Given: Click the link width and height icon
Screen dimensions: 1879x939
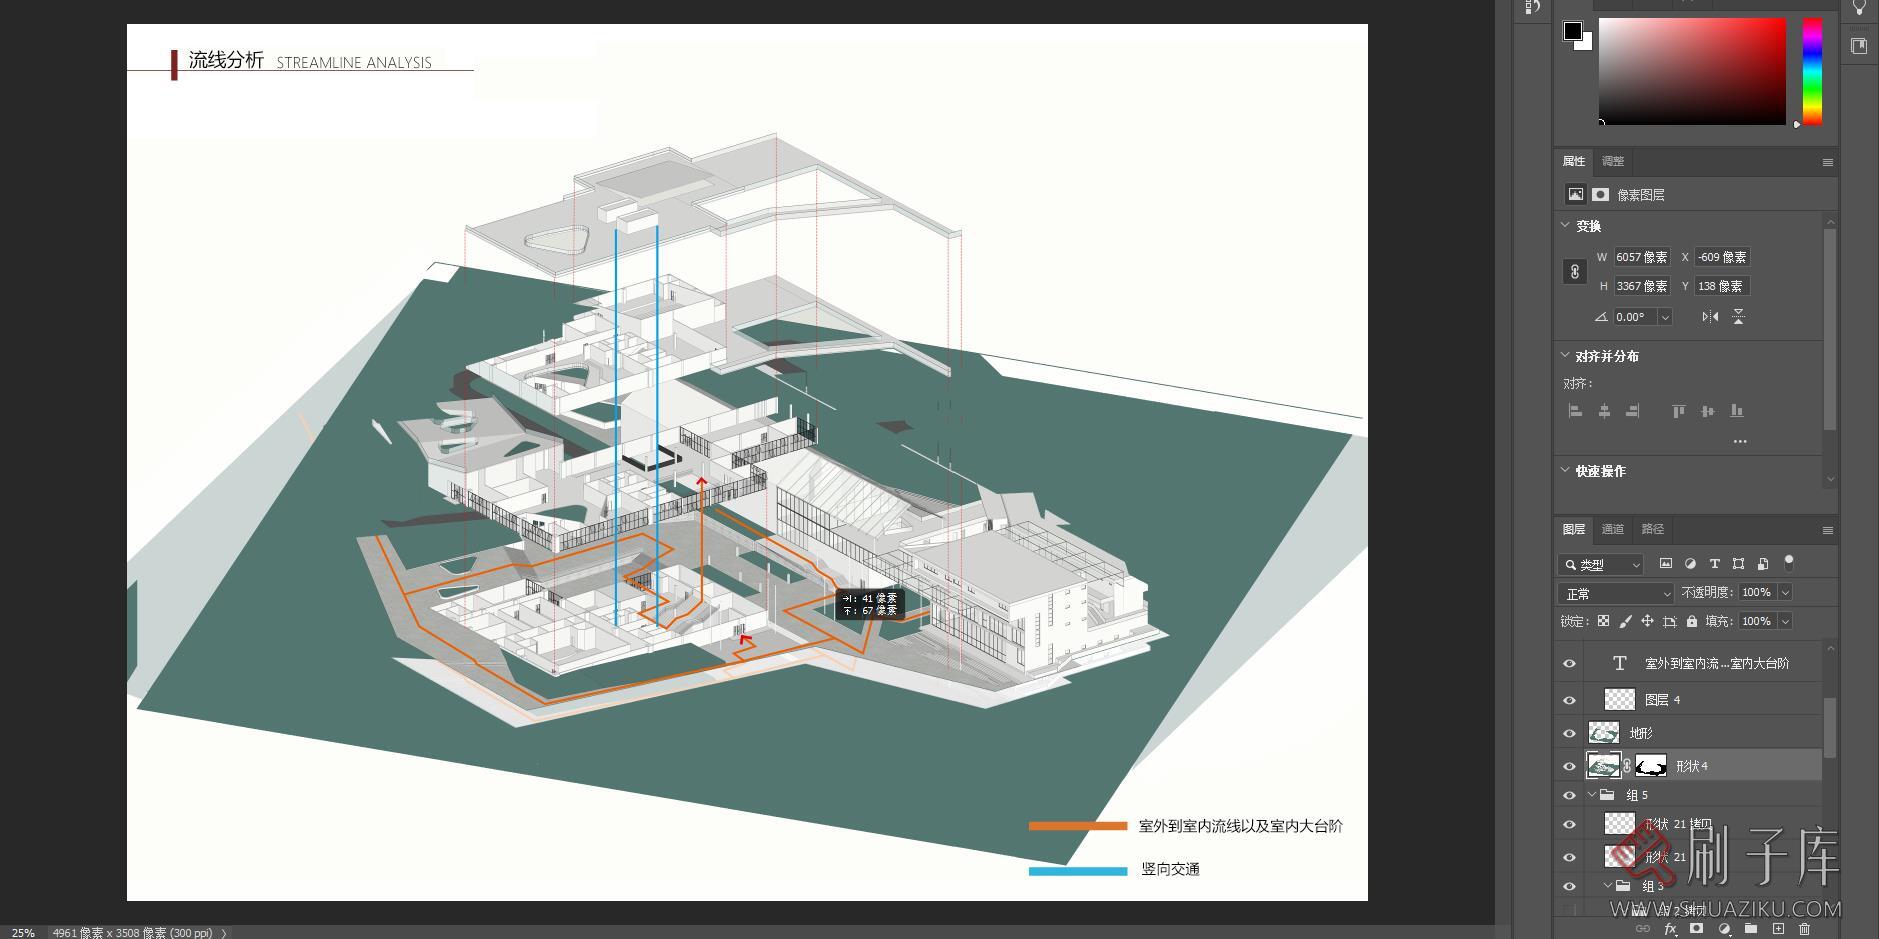Looking at the screenshot, I should click(x=1575, y=272).
